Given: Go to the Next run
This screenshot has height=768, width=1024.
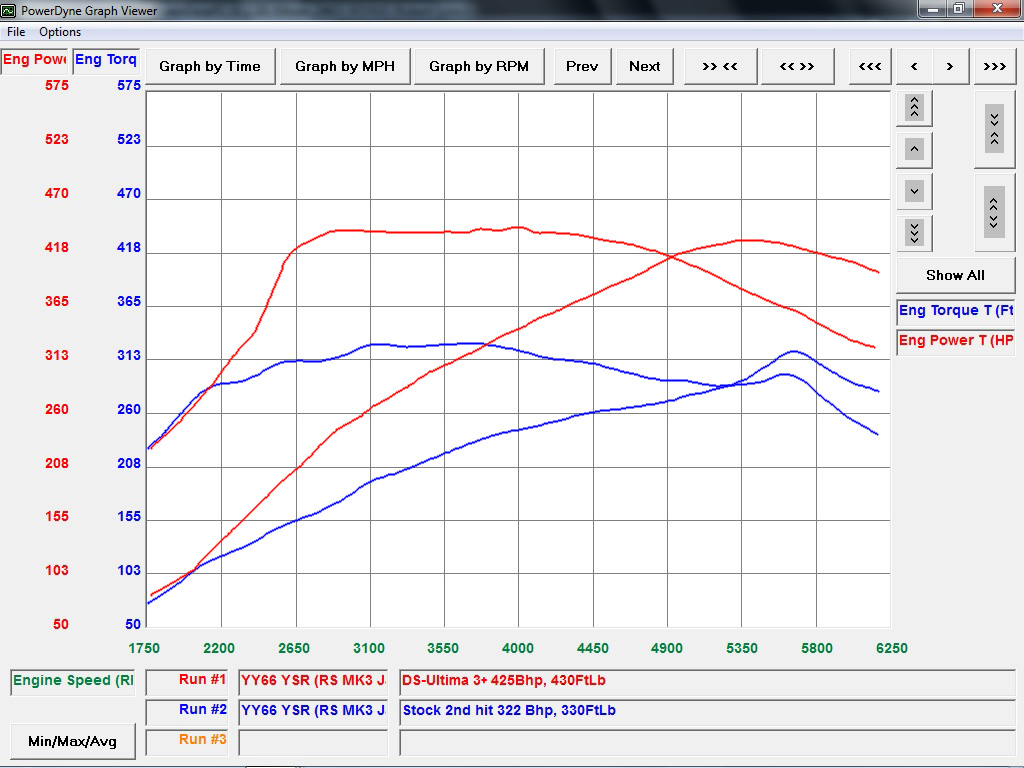Looking at the screenshot, I should pos(645,66).
